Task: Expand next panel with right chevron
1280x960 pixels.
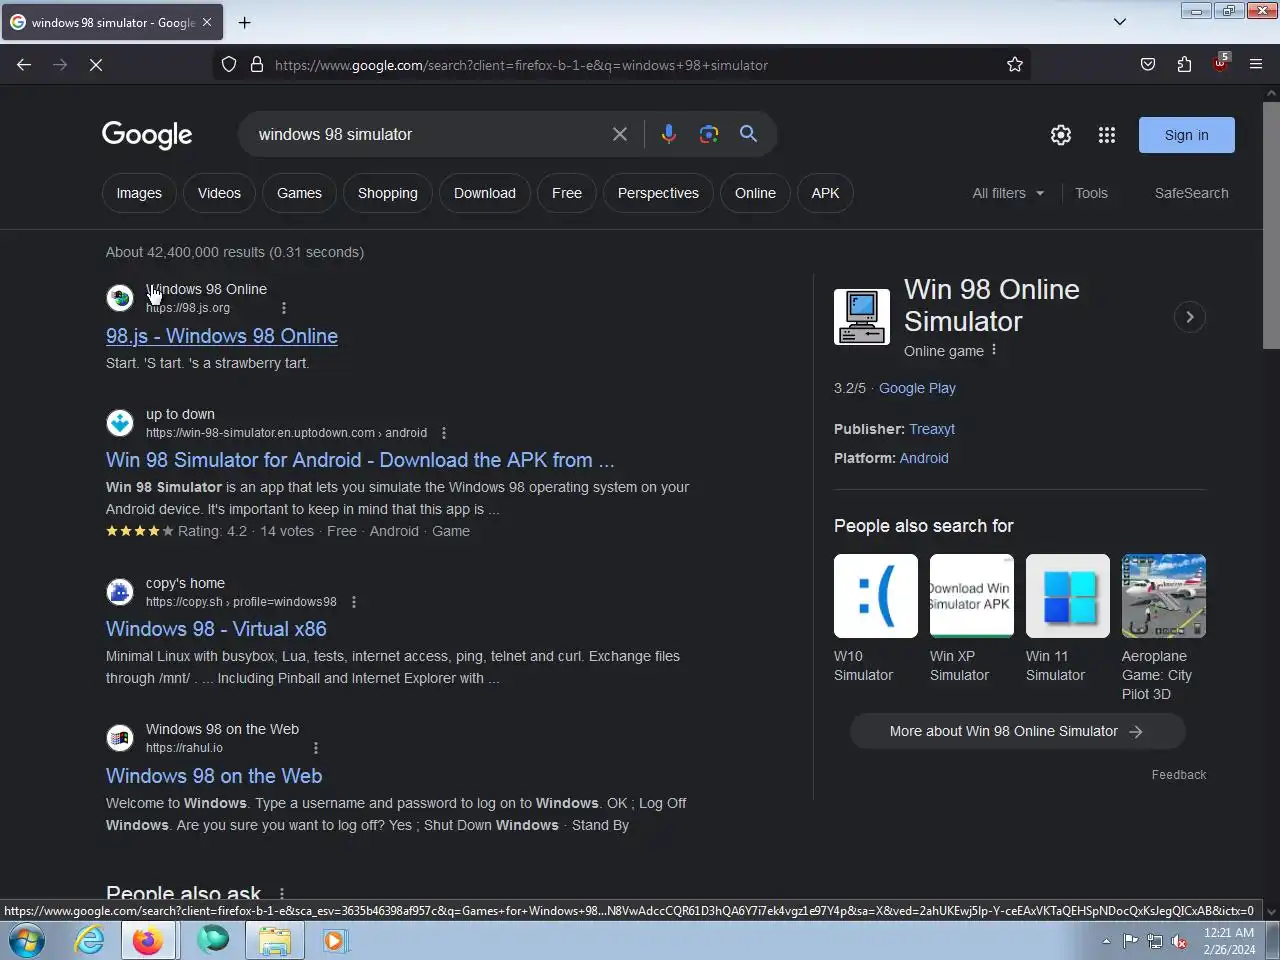Action: (x=1190, y=317)
